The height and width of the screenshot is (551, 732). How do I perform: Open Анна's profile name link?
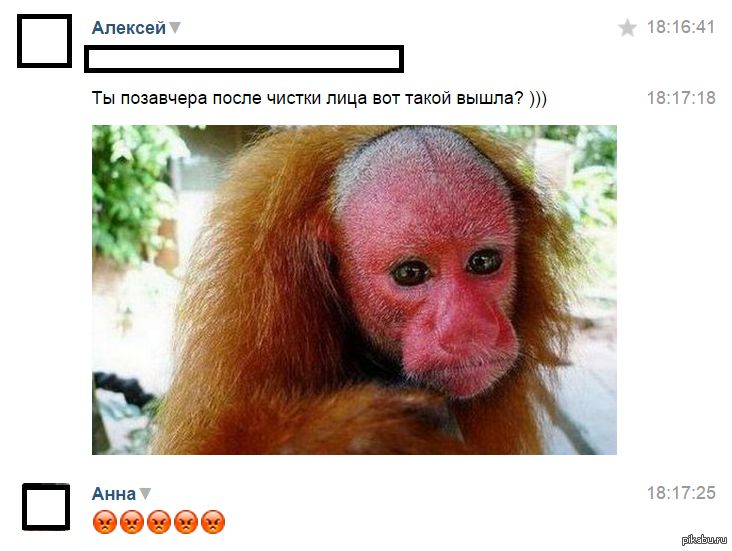114,494
